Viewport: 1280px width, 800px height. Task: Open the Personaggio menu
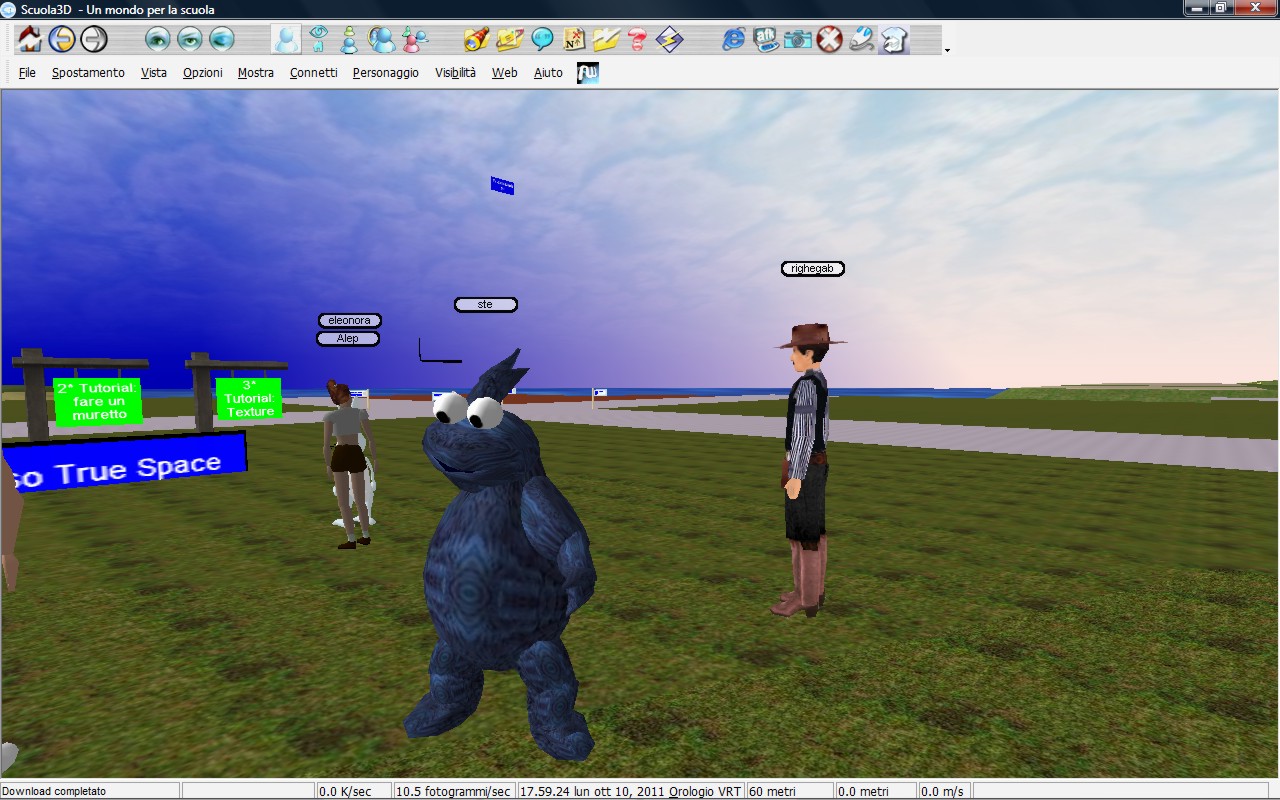(386, 73)
